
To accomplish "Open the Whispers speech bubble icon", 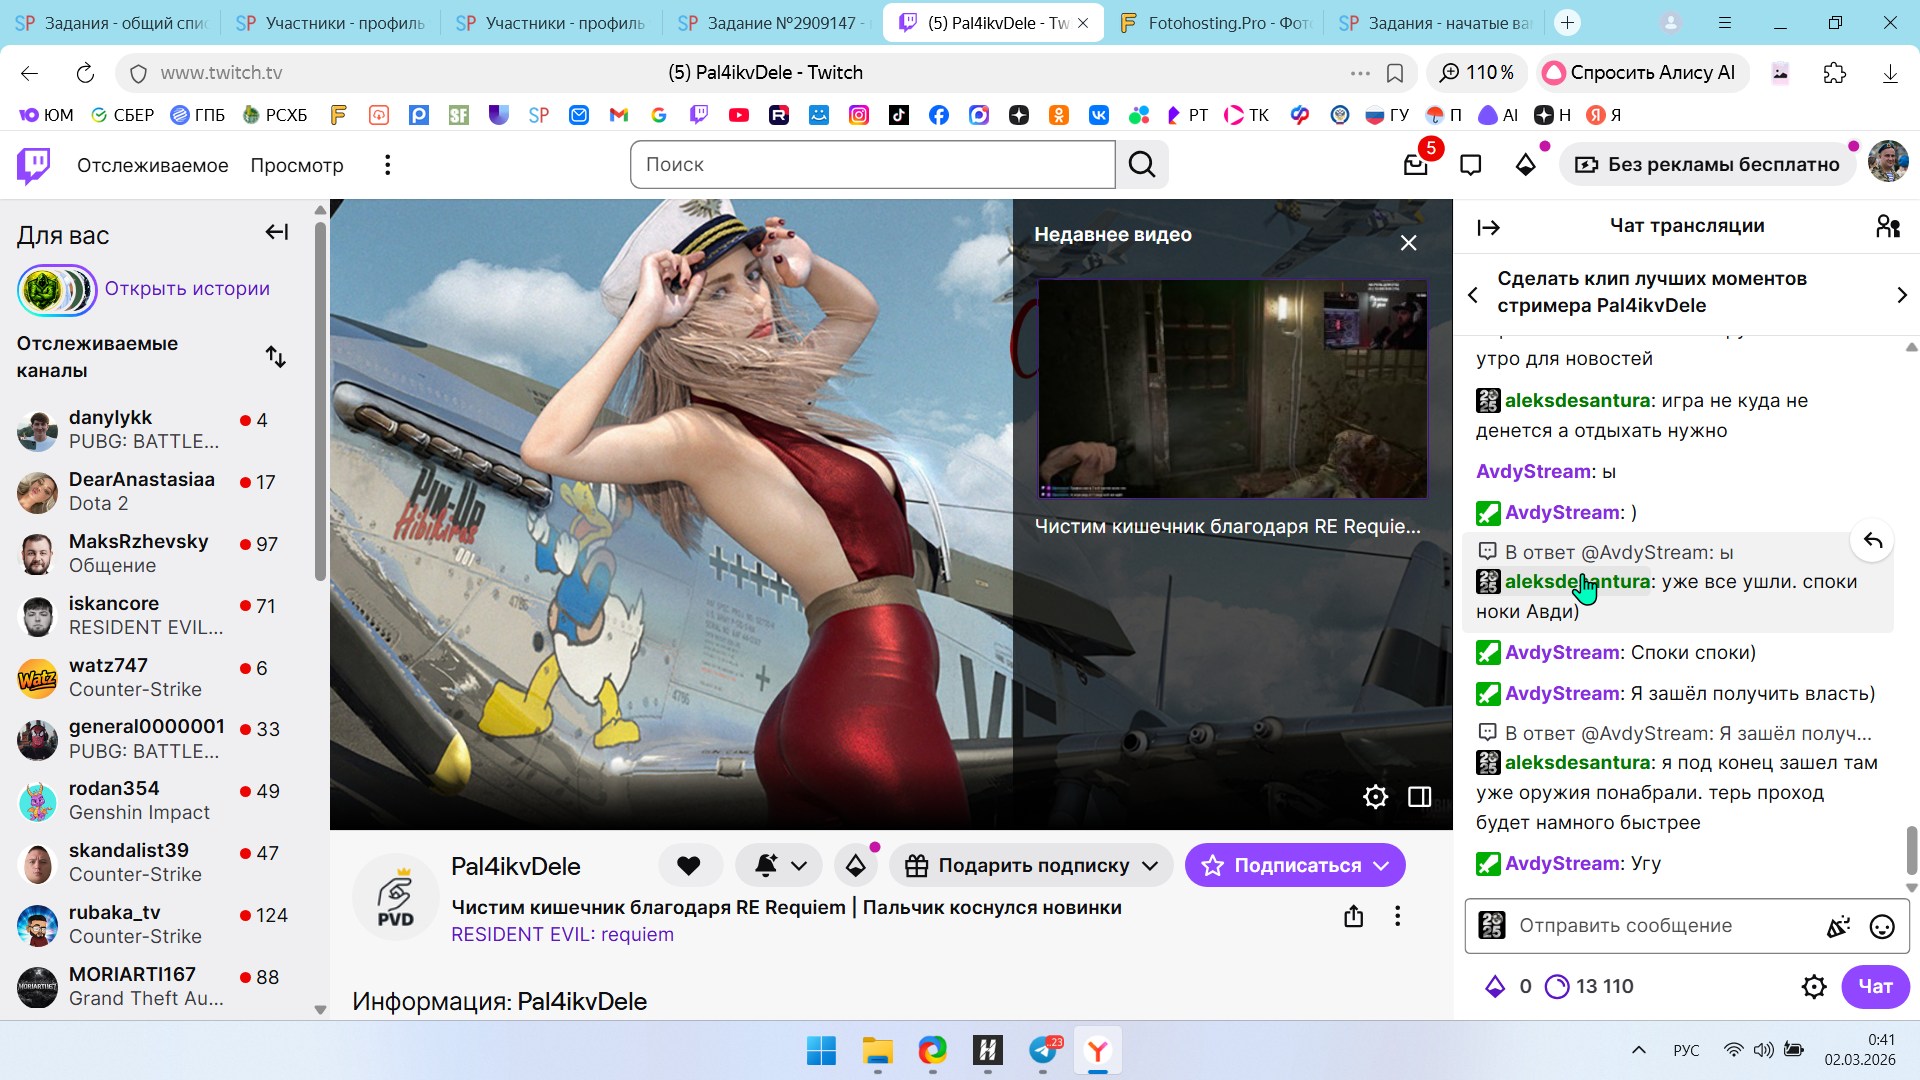I will click(1470, 165).
